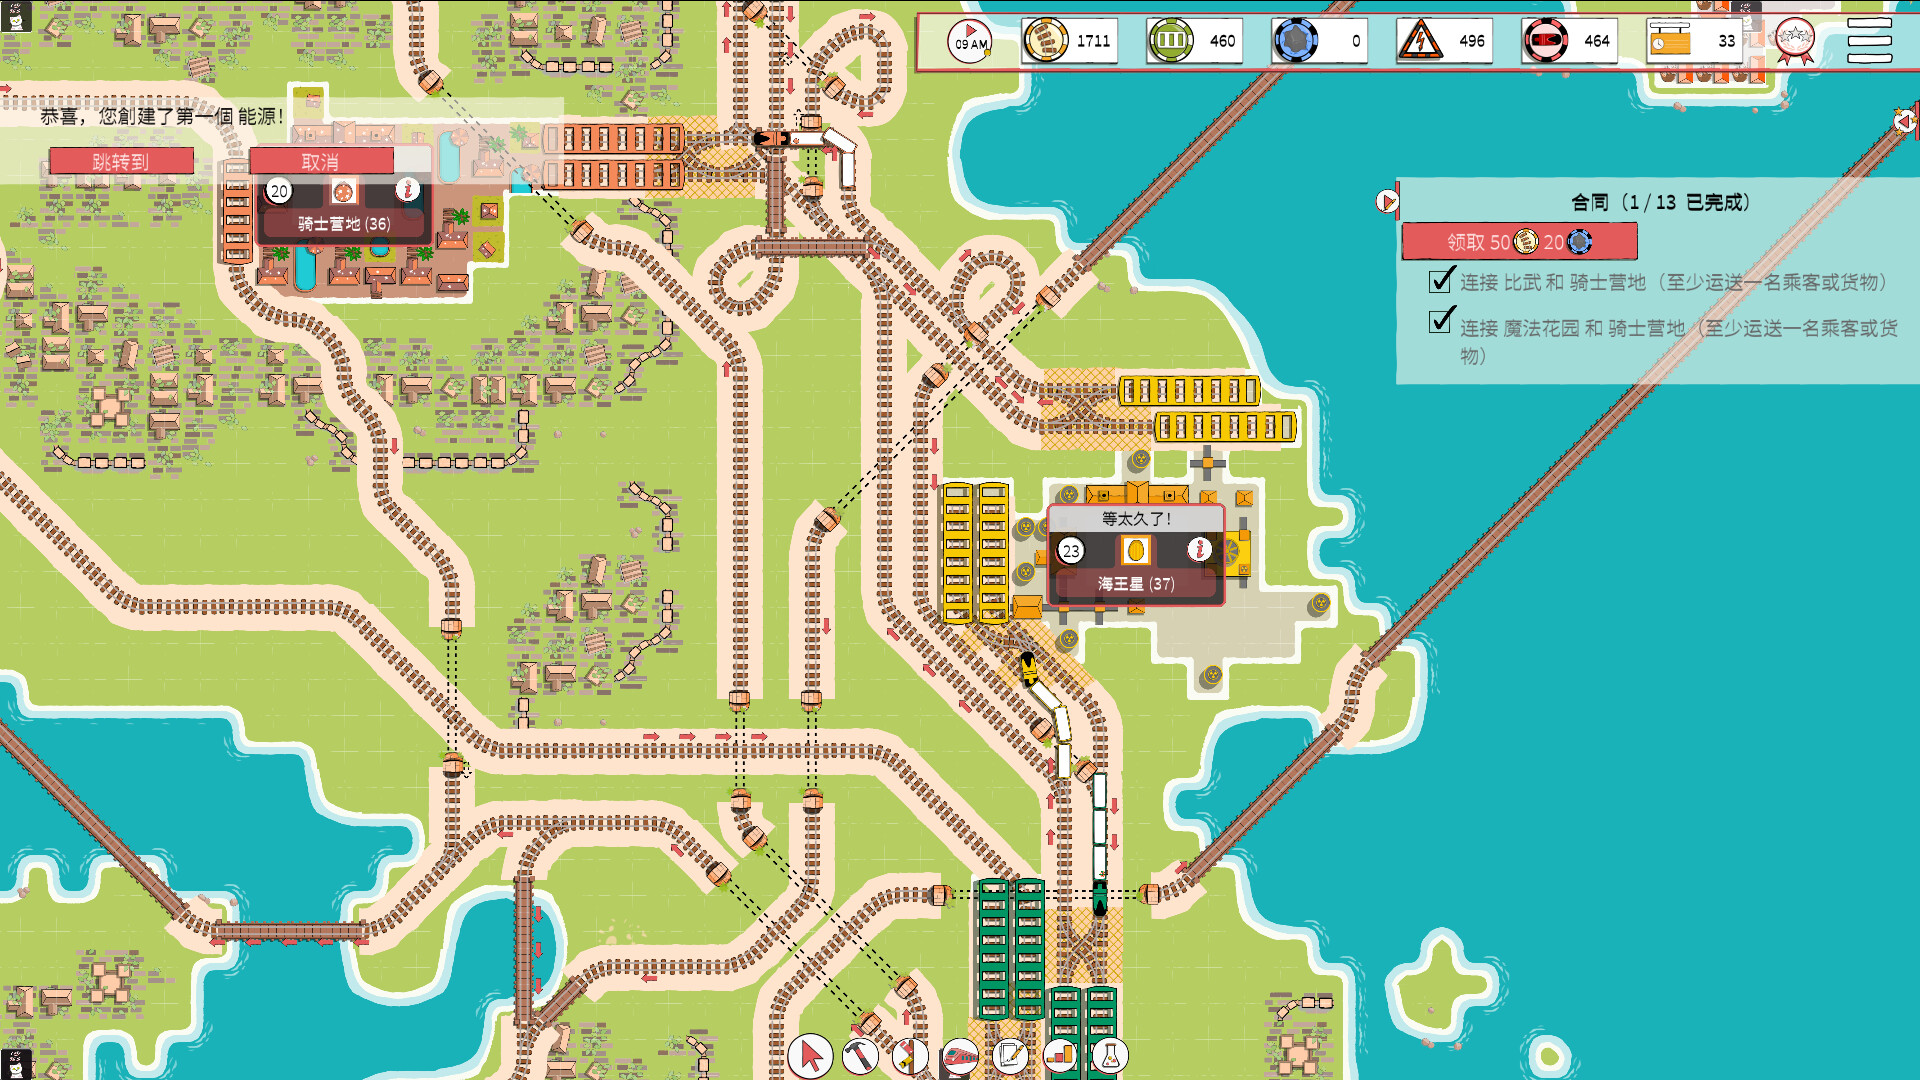Select the cursor selection tool

[810, 1055]
